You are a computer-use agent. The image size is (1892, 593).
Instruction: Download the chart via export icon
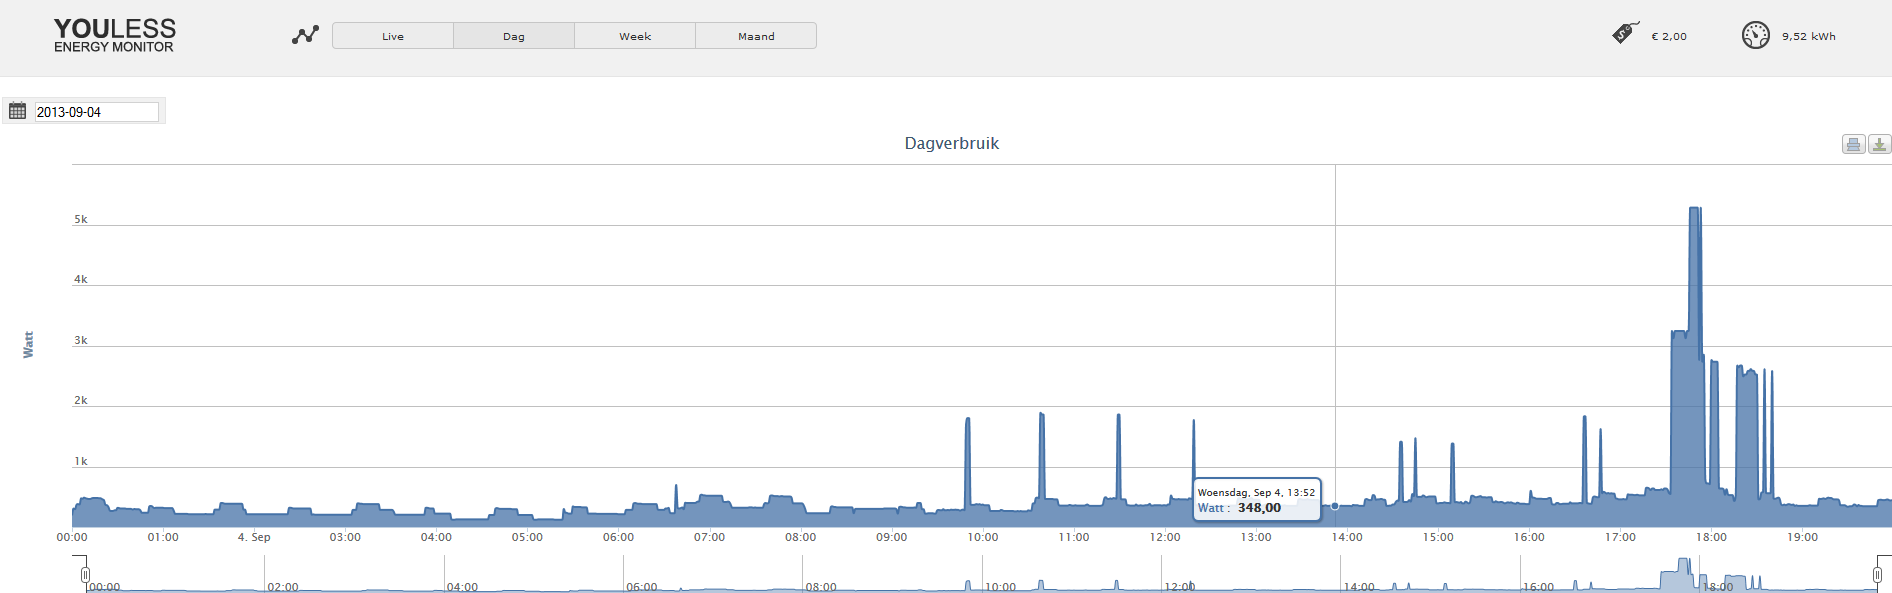click(1879, 144)
